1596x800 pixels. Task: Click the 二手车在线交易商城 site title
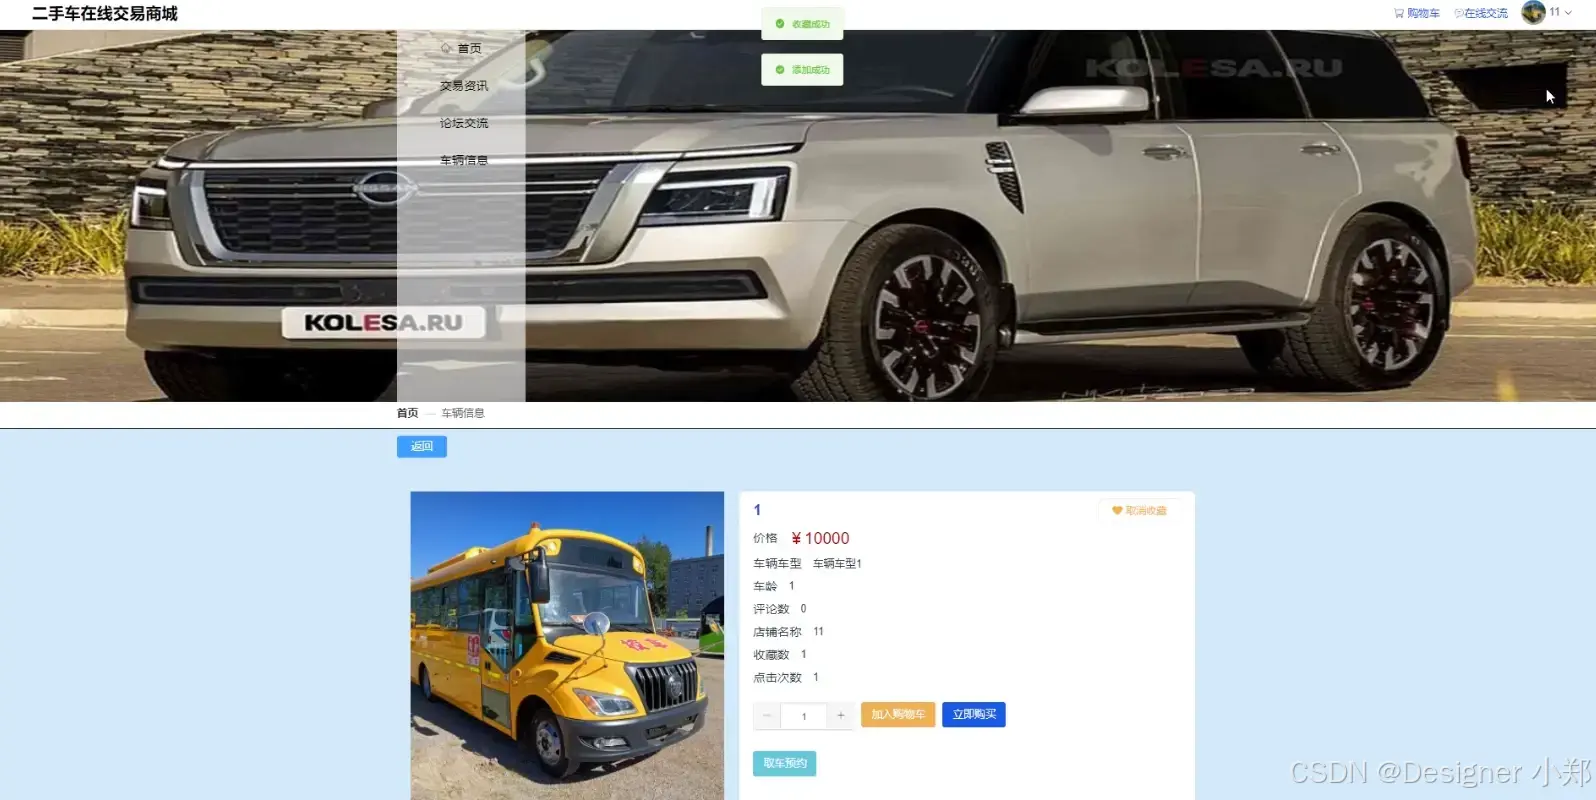104,14
